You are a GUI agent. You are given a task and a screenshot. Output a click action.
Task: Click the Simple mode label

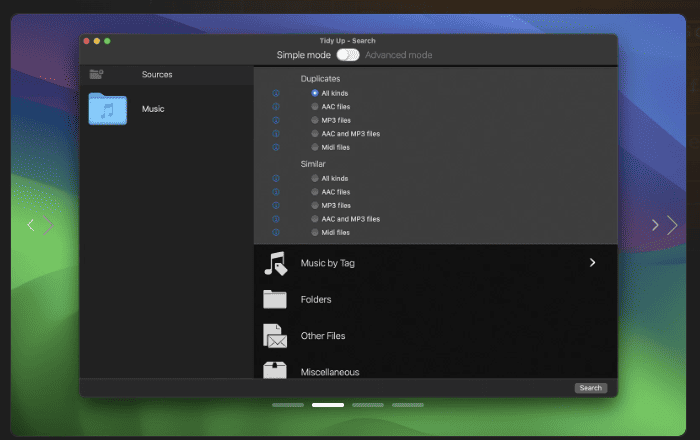pos(304,55)
